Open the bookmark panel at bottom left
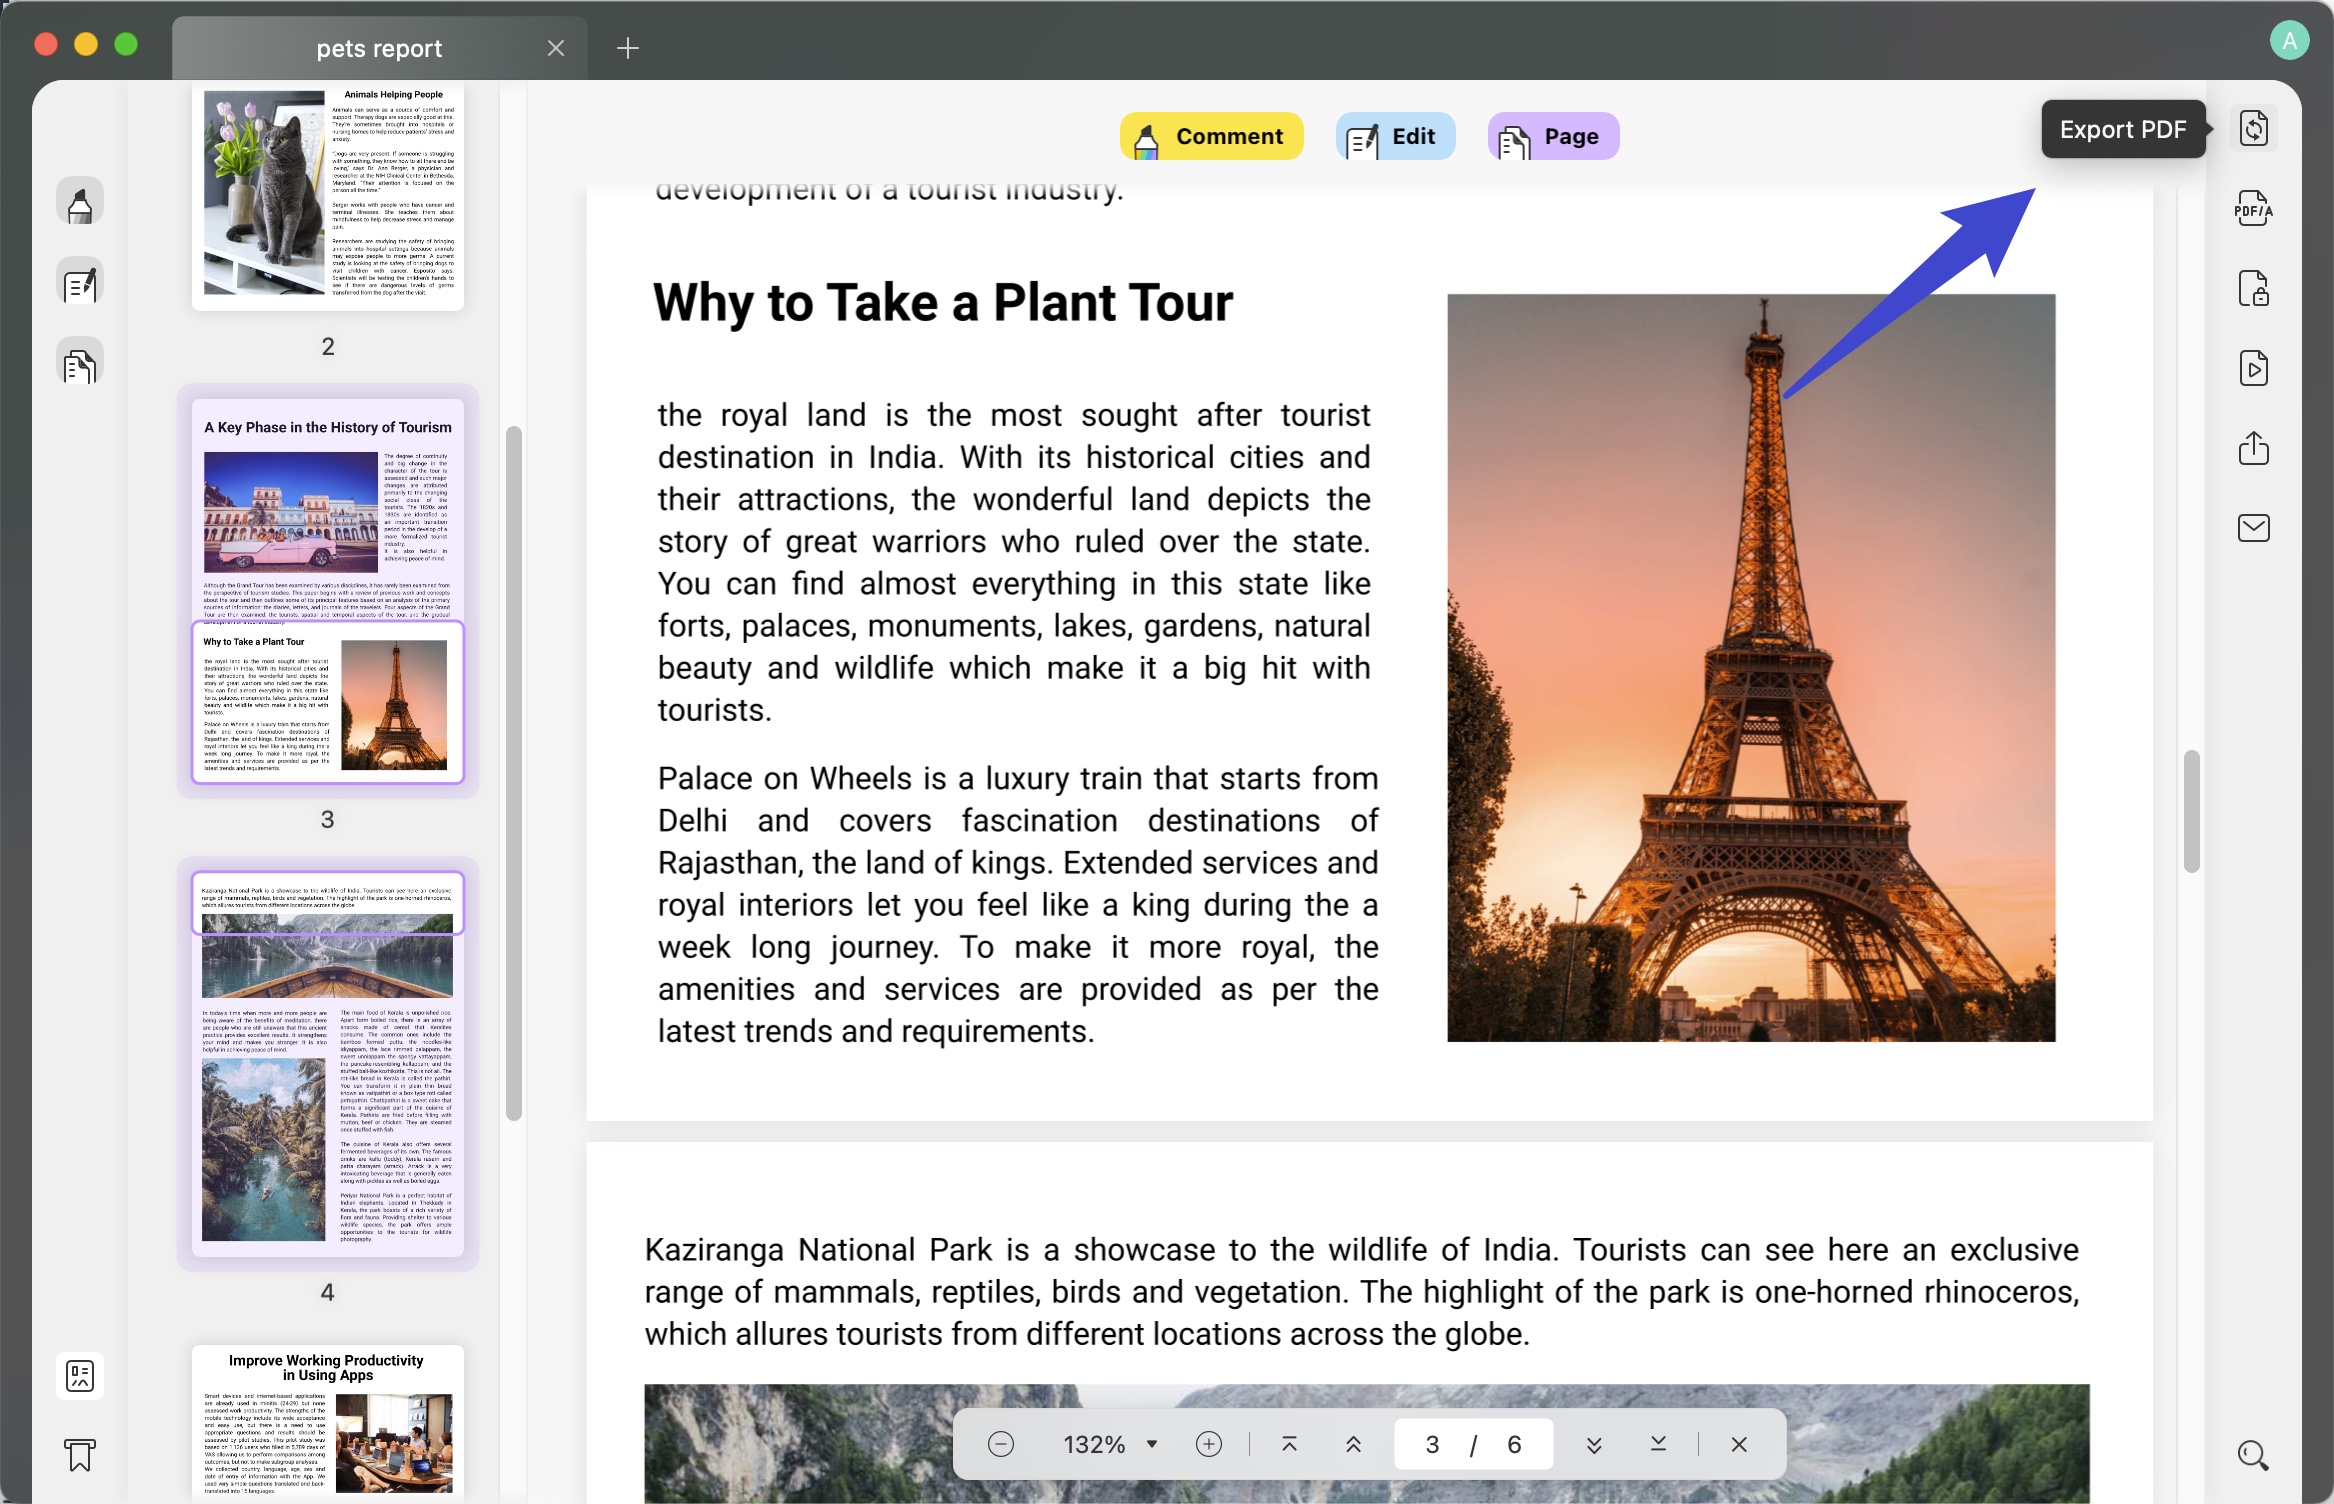The height and width of the screenshot is (1504, 2334). (80, 1455)
